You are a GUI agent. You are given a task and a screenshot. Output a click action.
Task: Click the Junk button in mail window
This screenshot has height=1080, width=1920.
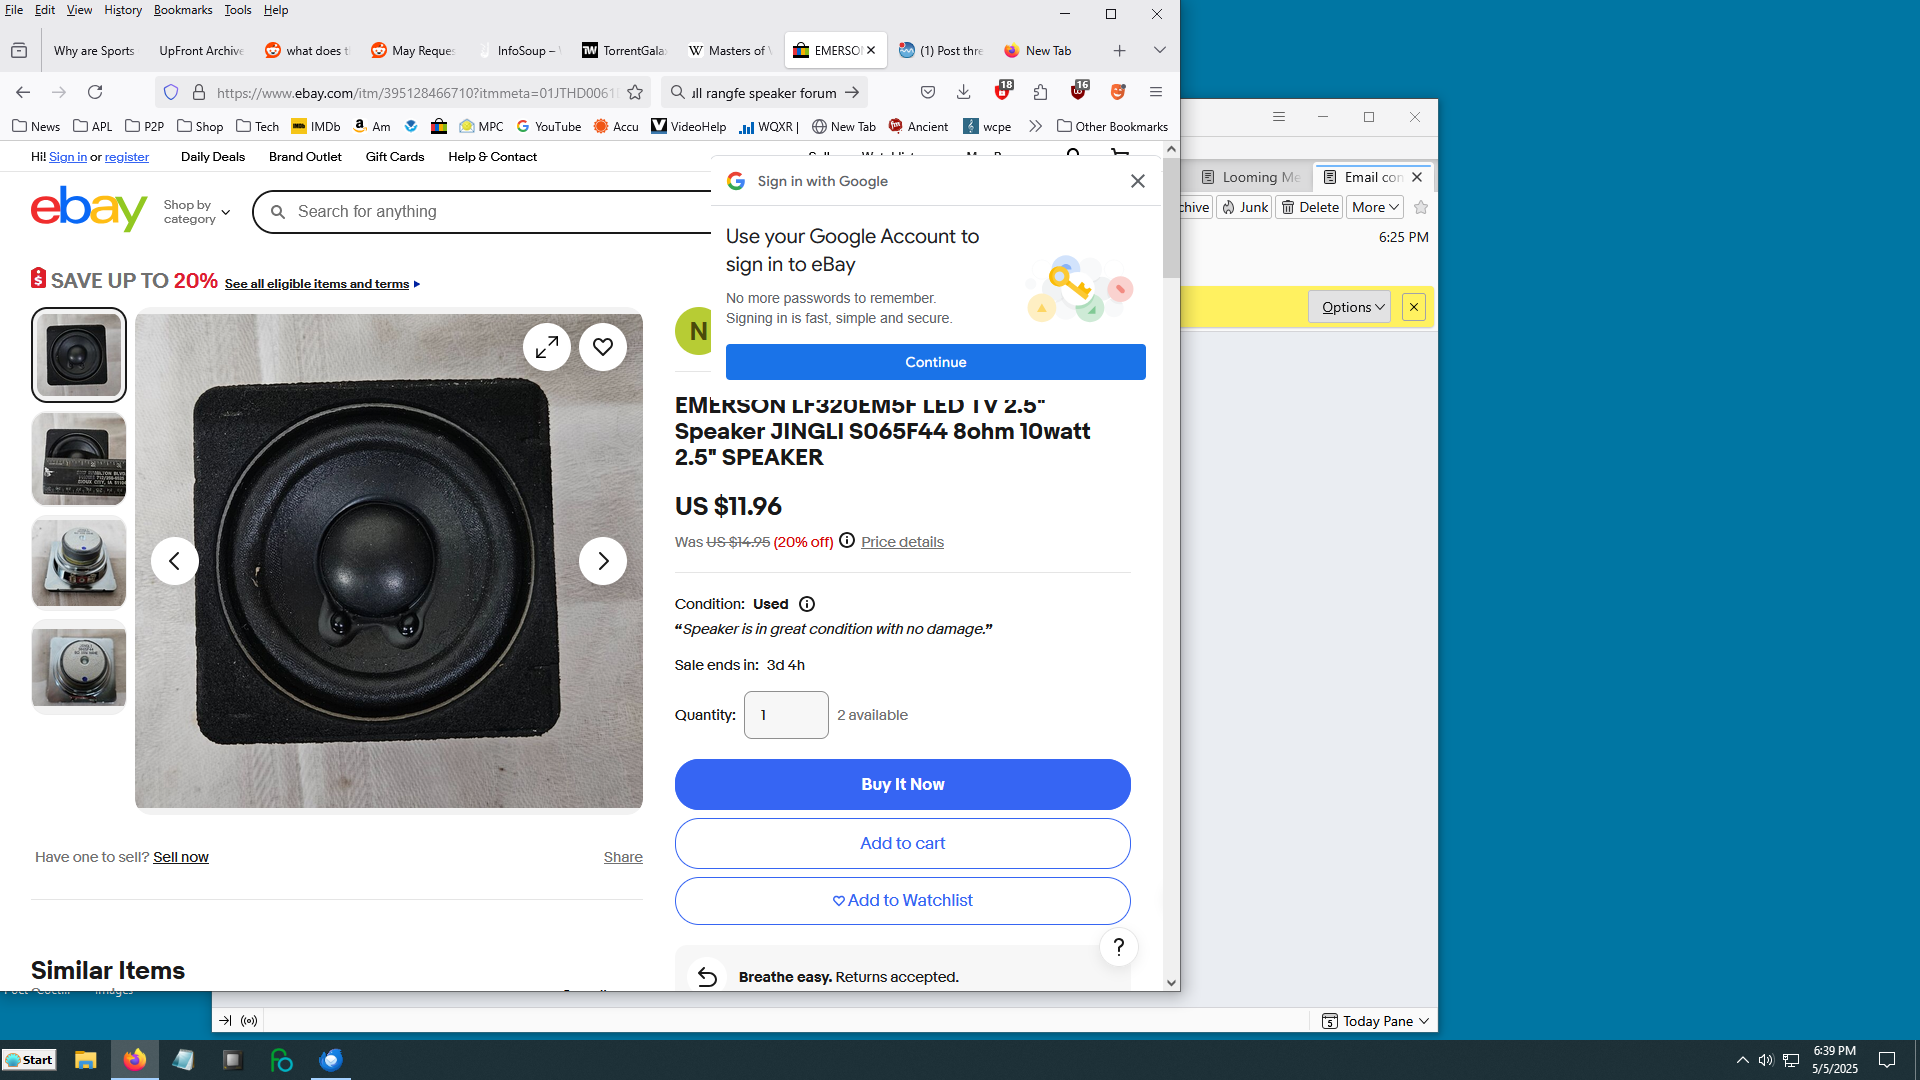point(1244,207)
